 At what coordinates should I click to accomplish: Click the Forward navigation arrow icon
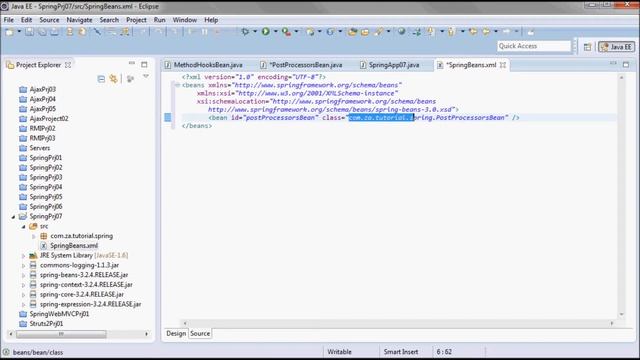(507, 31)
